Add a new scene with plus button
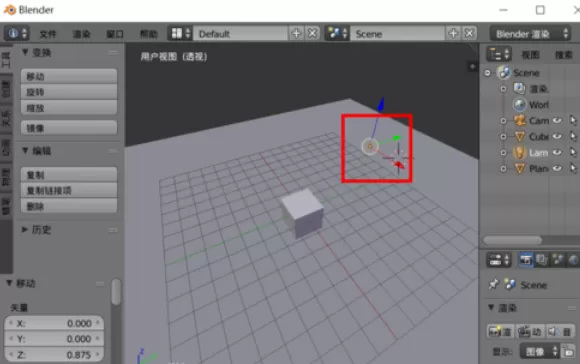 coord(453,34)
